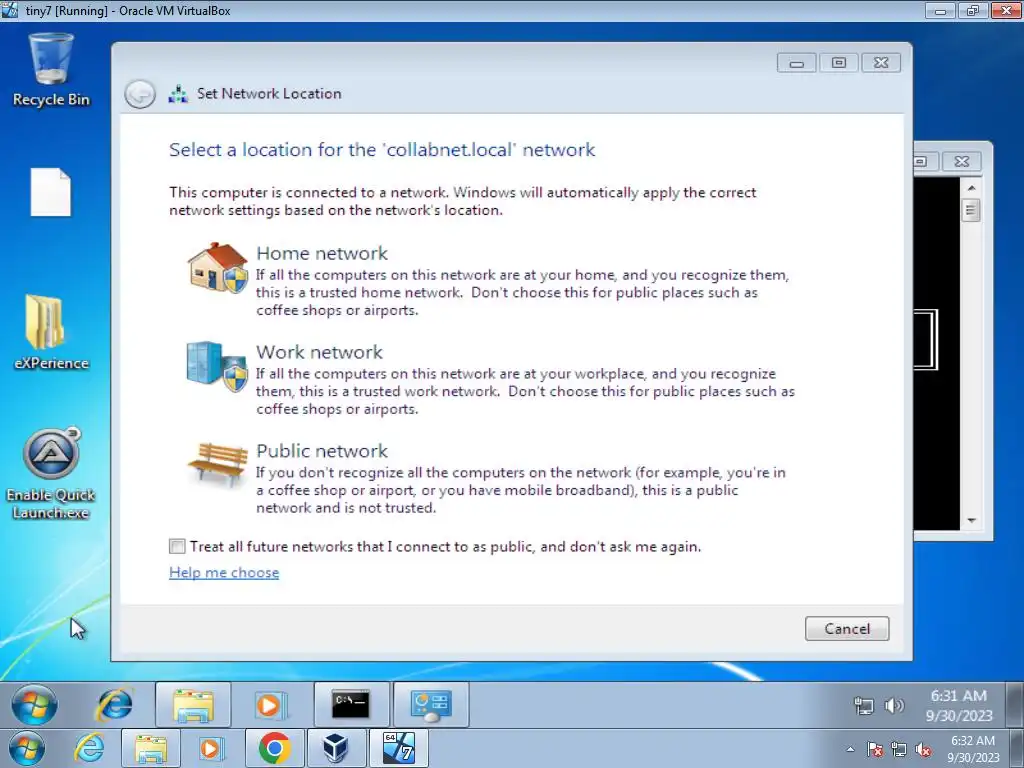Viewport: 1024px width, 768px height.
Task: Click the host tray network icon
Action: click(x=899, y=750)
